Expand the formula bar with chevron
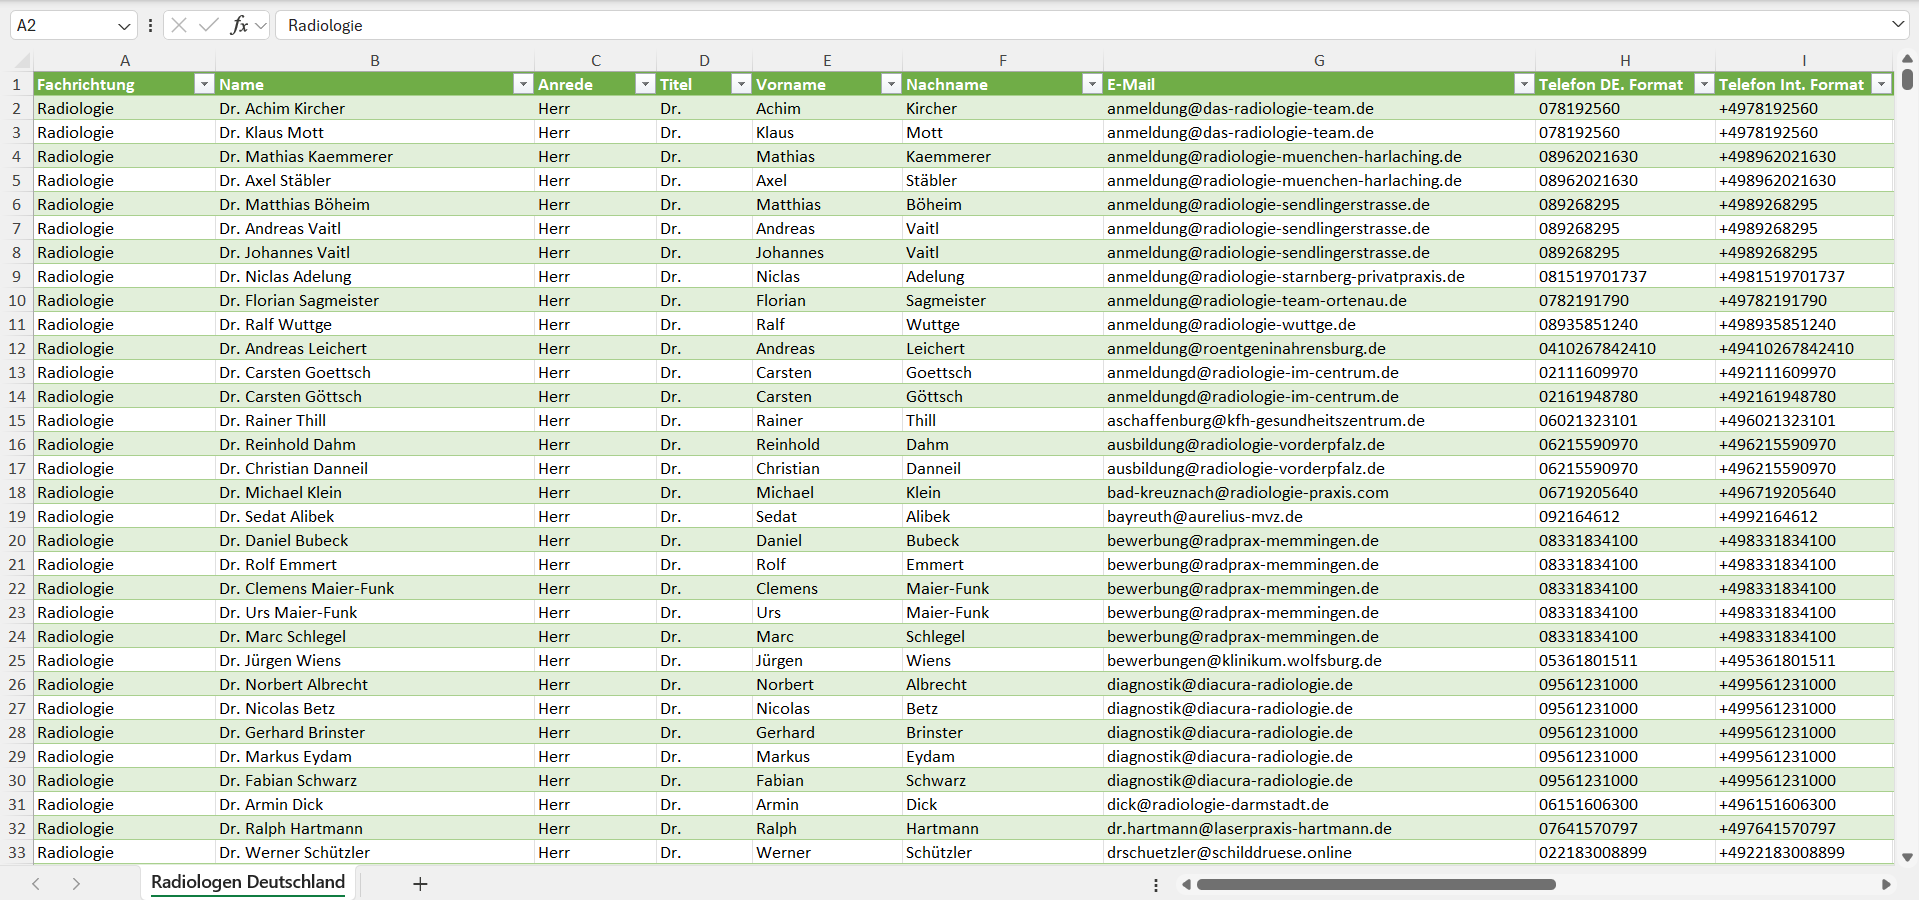1919x900 pixels. coord(1897,25)
